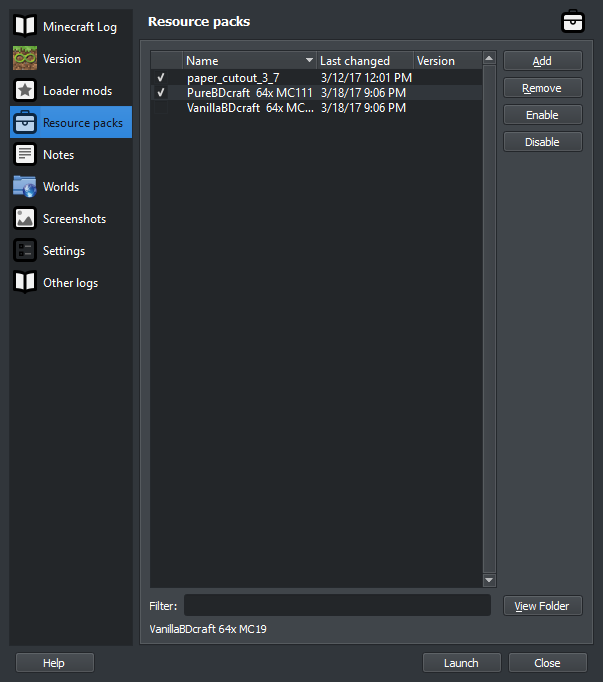Click the scrollbar up arrow
The height and width of the screenshot is (682, 603).
(x=489, y=58)
